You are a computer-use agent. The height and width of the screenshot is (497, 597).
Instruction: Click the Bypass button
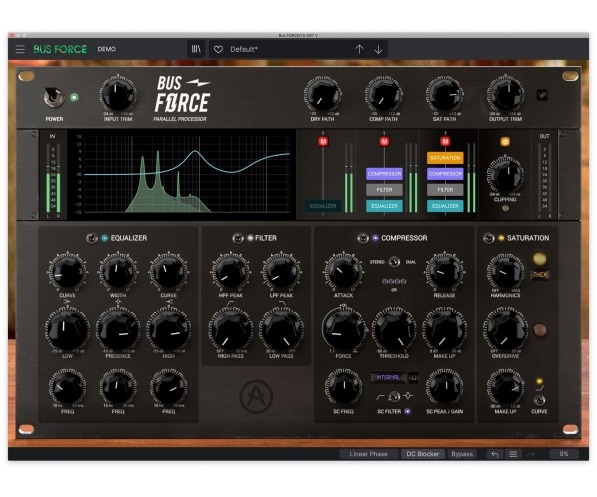462,454
